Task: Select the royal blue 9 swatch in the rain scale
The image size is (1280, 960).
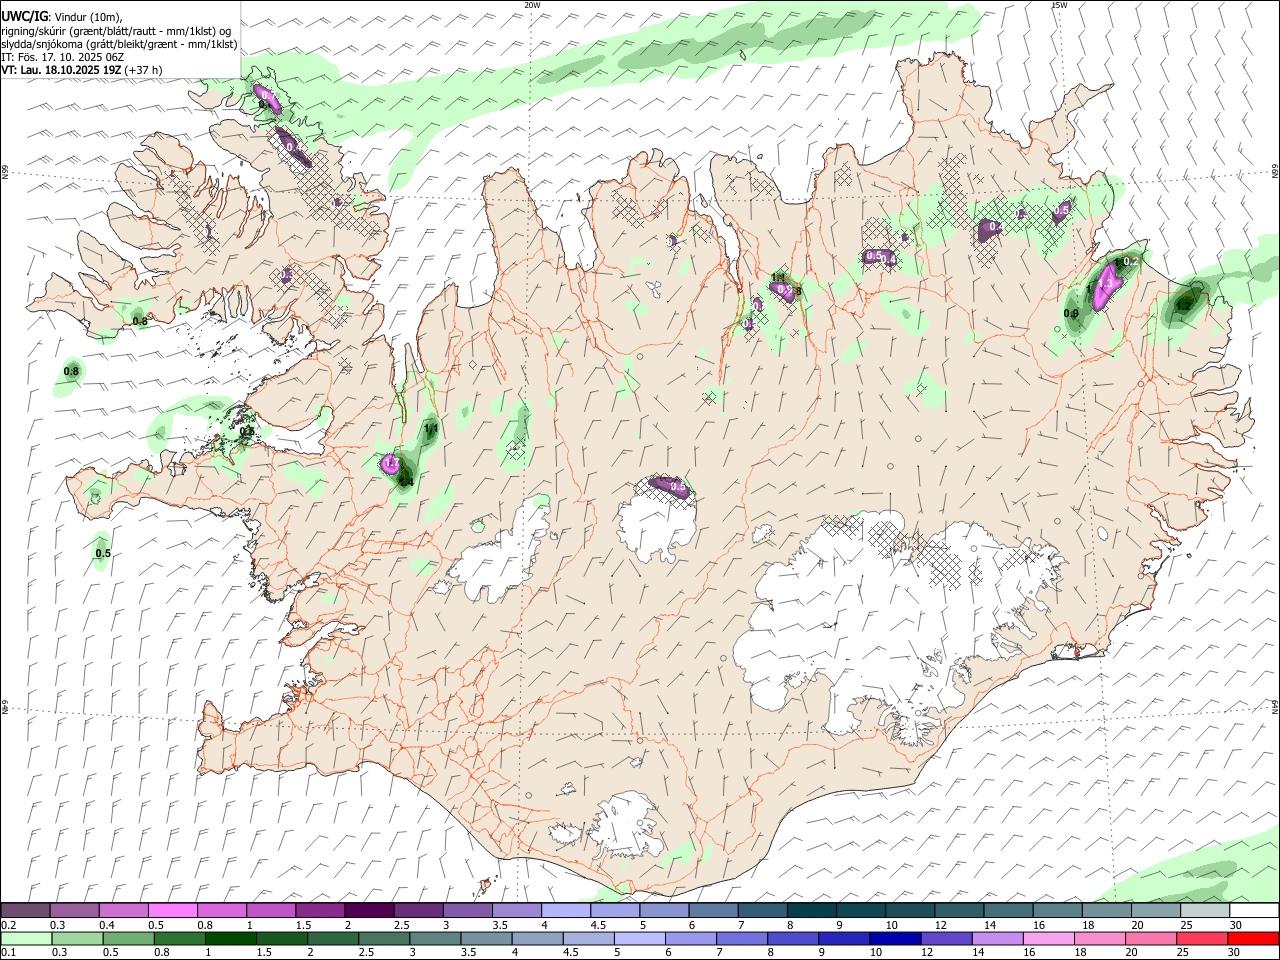Action: tap(844, 939)
